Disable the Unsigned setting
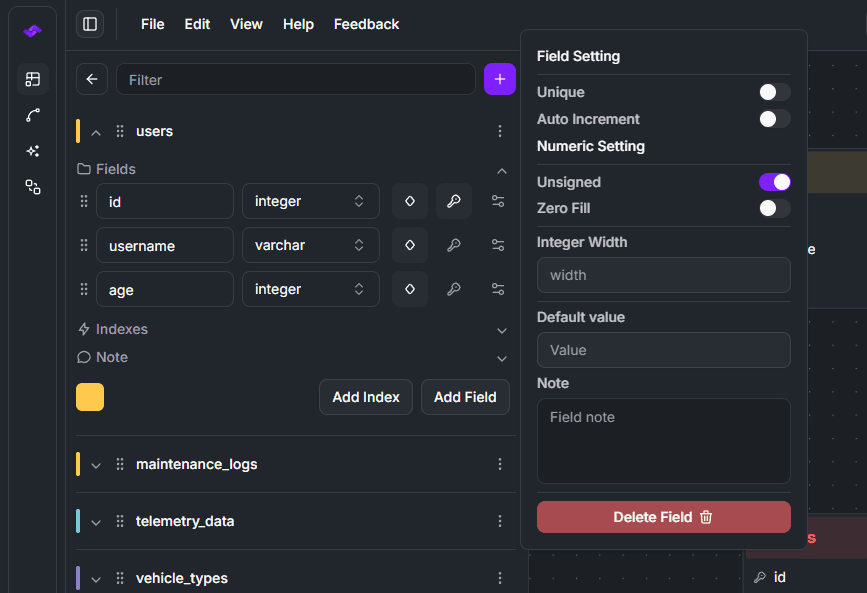Viewport: 867px width, 593px height. (773, 182)
